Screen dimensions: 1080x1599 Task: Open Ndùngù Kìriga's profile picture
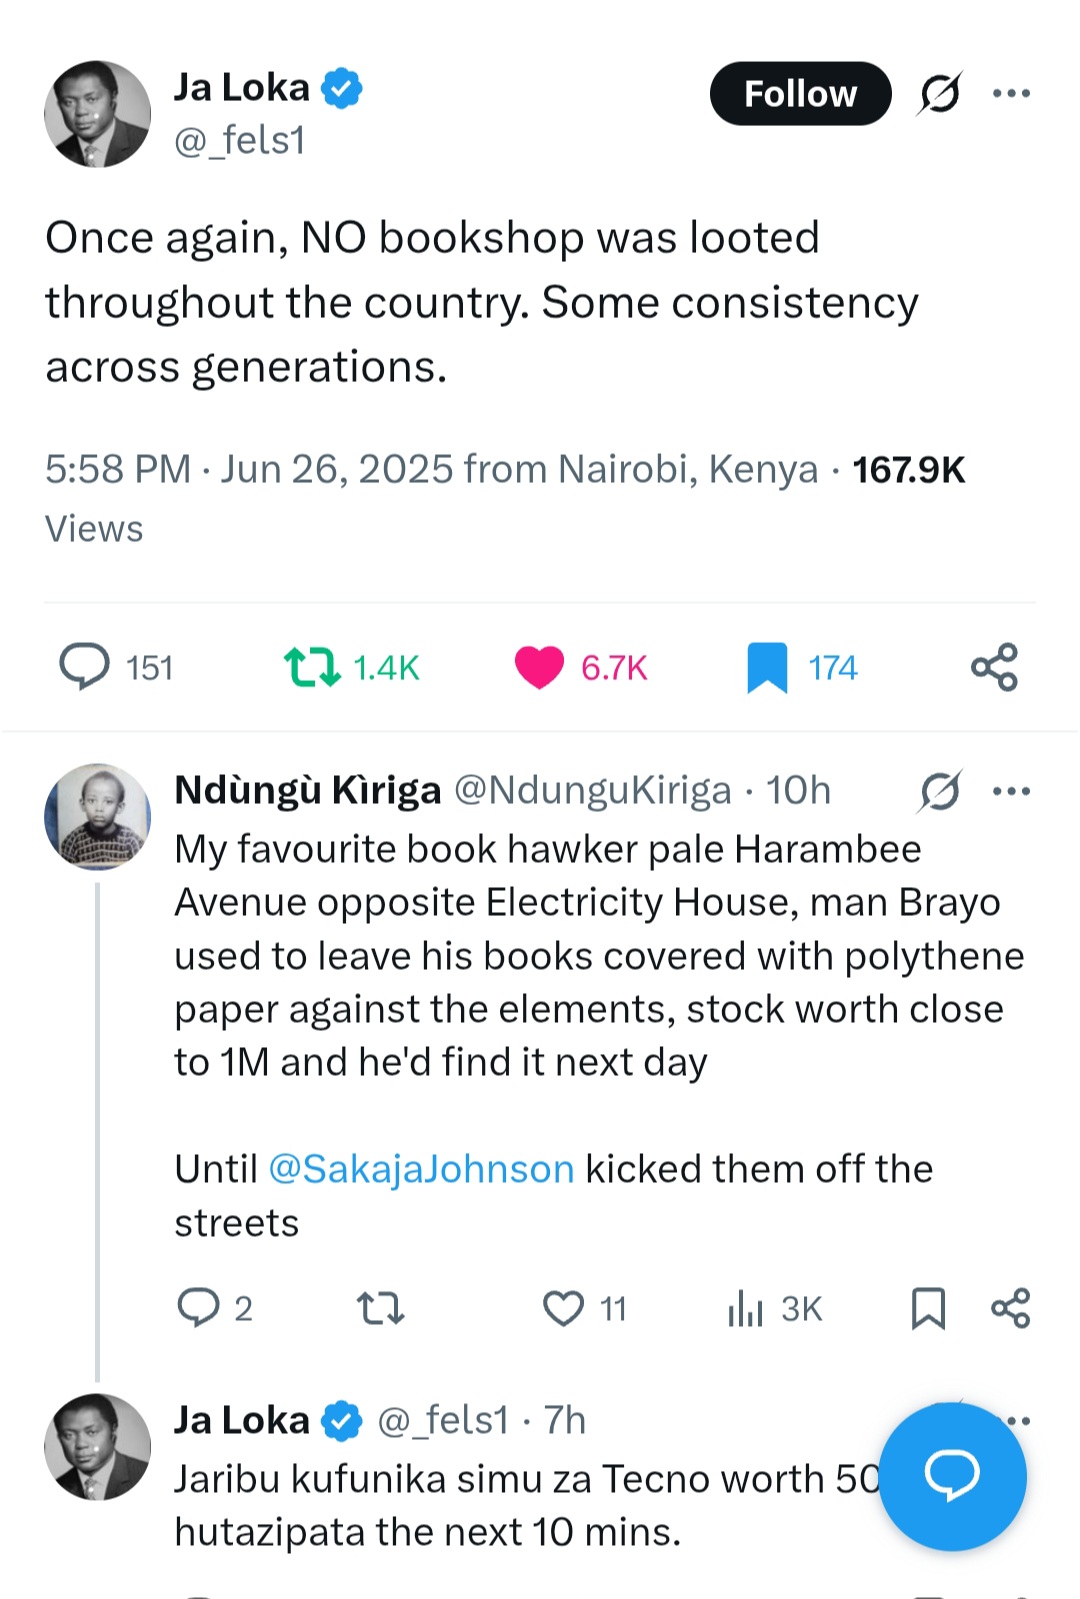(x=97, y=816)
